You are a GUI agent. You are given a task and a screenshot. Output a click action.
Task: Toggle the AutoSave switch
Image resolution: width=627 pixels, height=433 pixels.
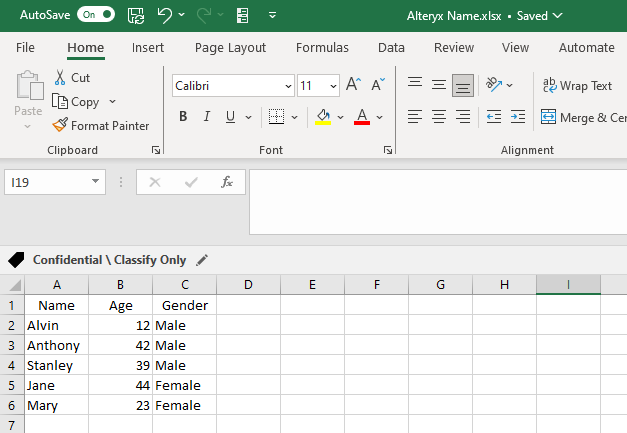coord(96,15)
